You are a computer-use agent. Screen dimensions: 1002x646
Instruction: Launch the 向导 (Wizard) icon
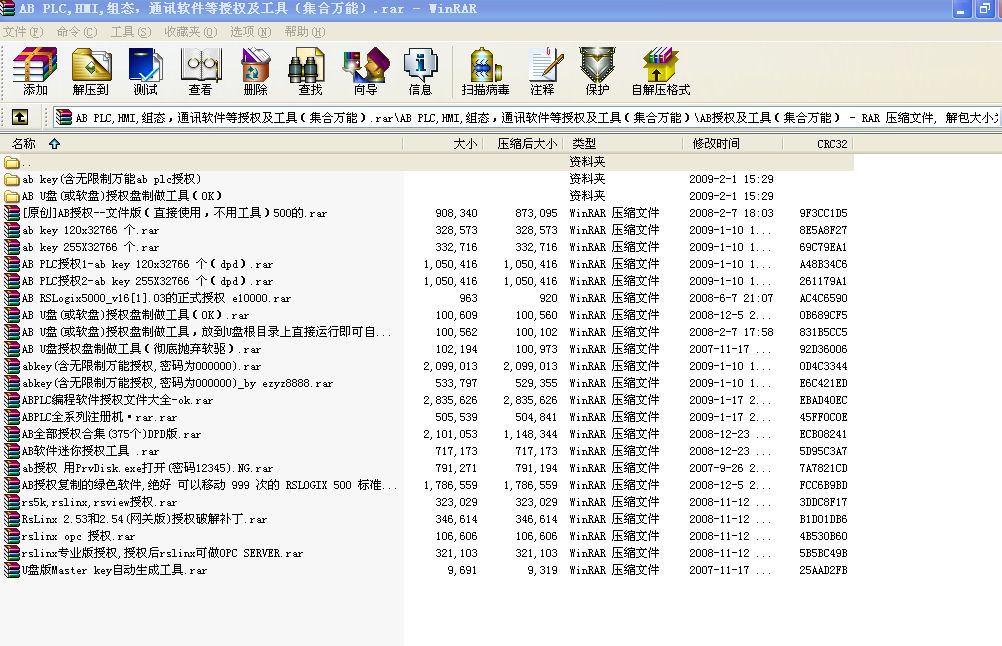click(x=365, y=70)
